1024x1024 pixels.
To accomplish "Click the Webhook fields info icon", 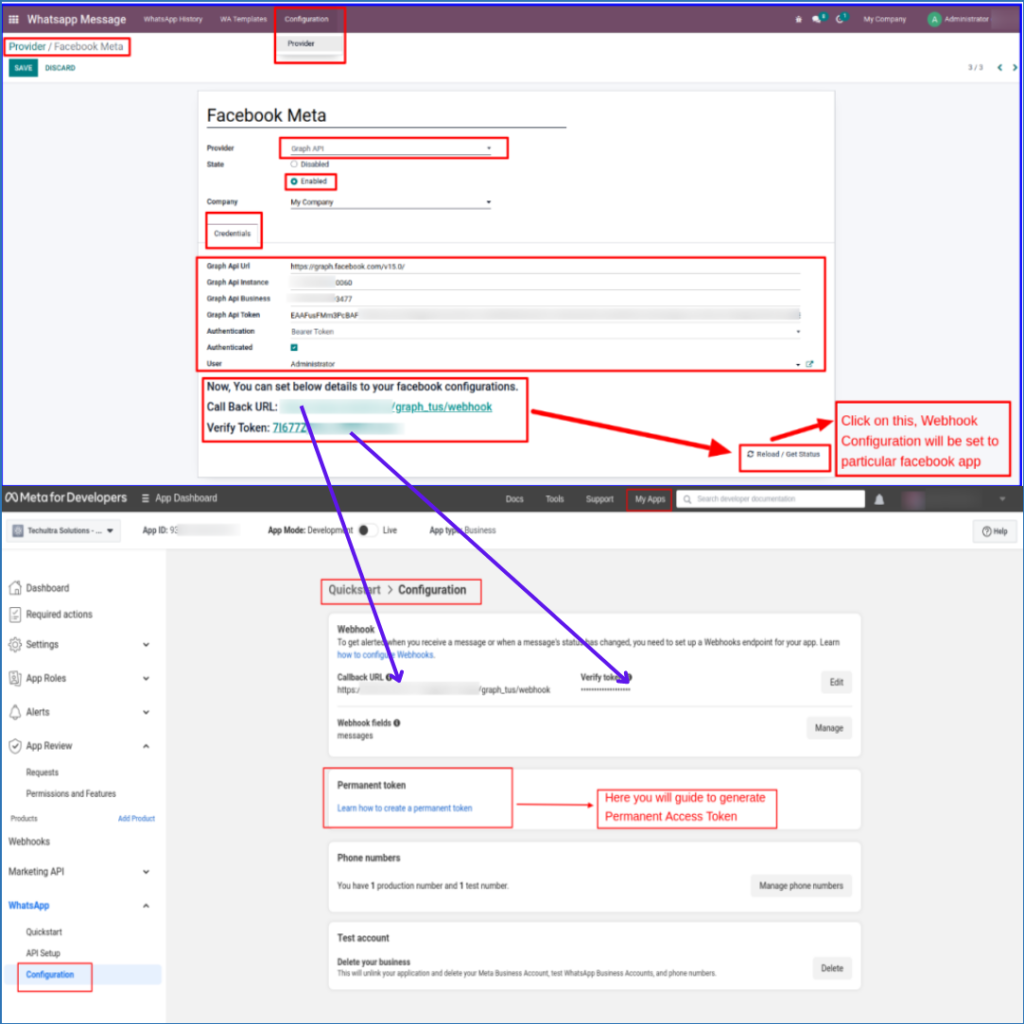I will pyautogui.click(x=397, y=723).
